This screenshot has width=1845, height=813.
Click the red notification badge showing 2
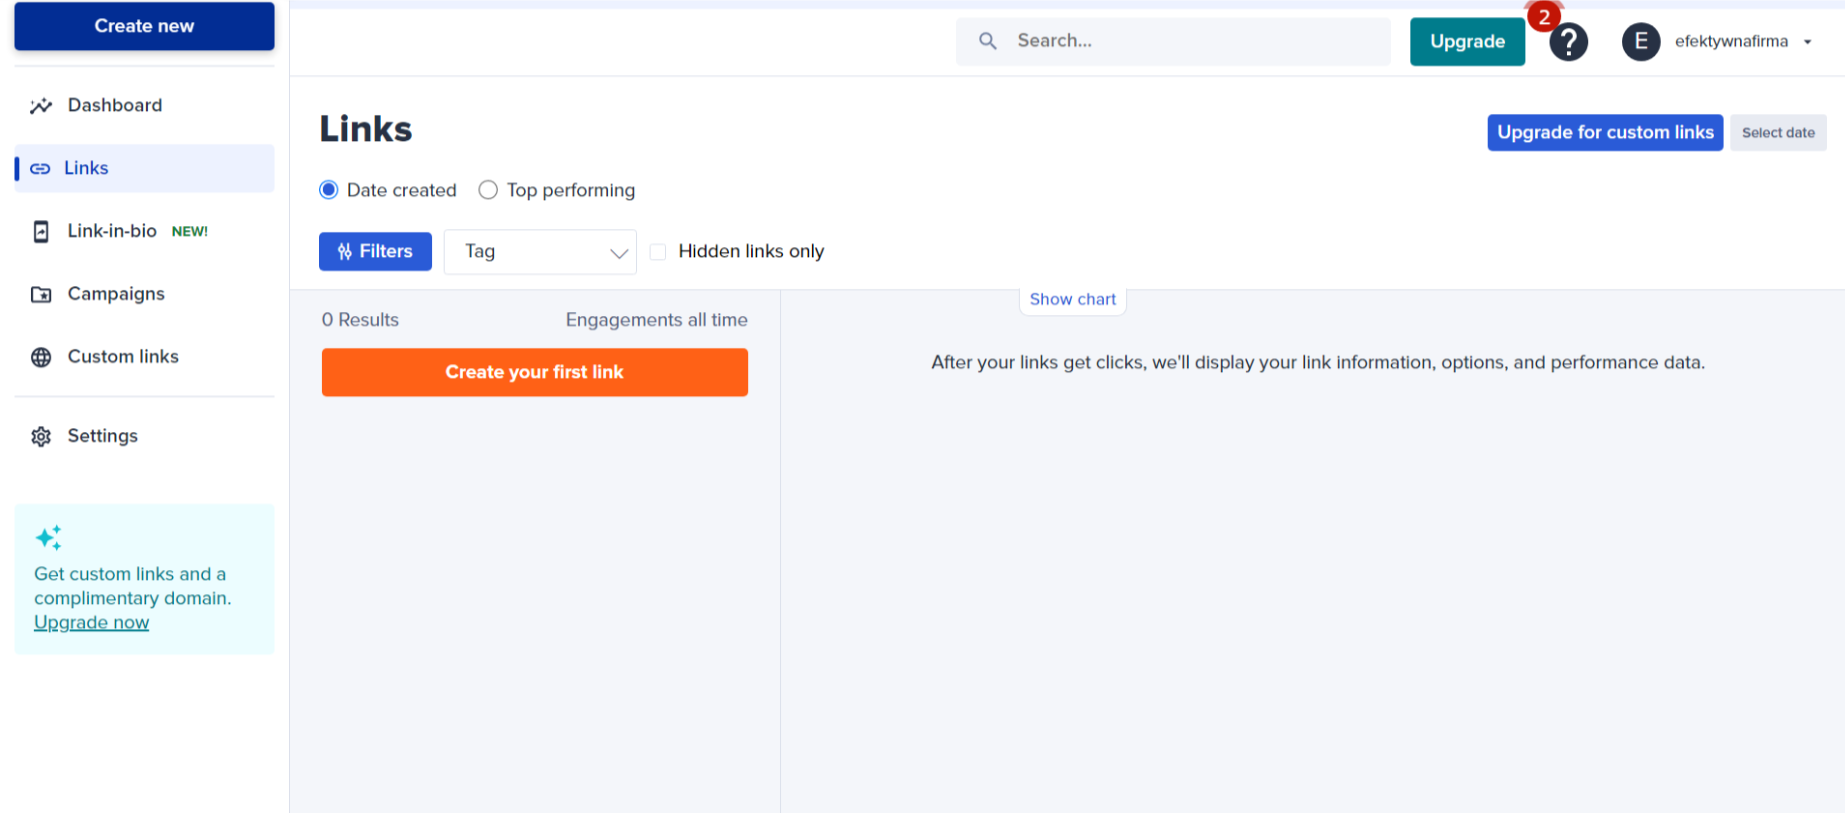[x=1544, y=16]
